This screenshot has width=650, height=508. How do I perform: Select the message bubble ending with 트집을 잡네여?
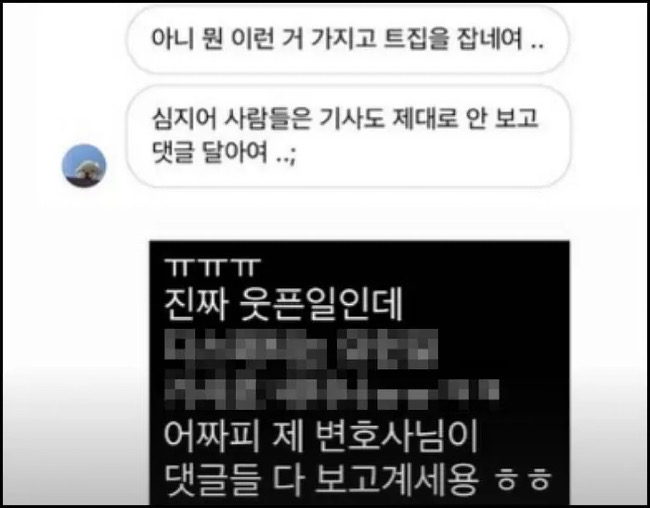pyautogui.click(x=348, y=40)
